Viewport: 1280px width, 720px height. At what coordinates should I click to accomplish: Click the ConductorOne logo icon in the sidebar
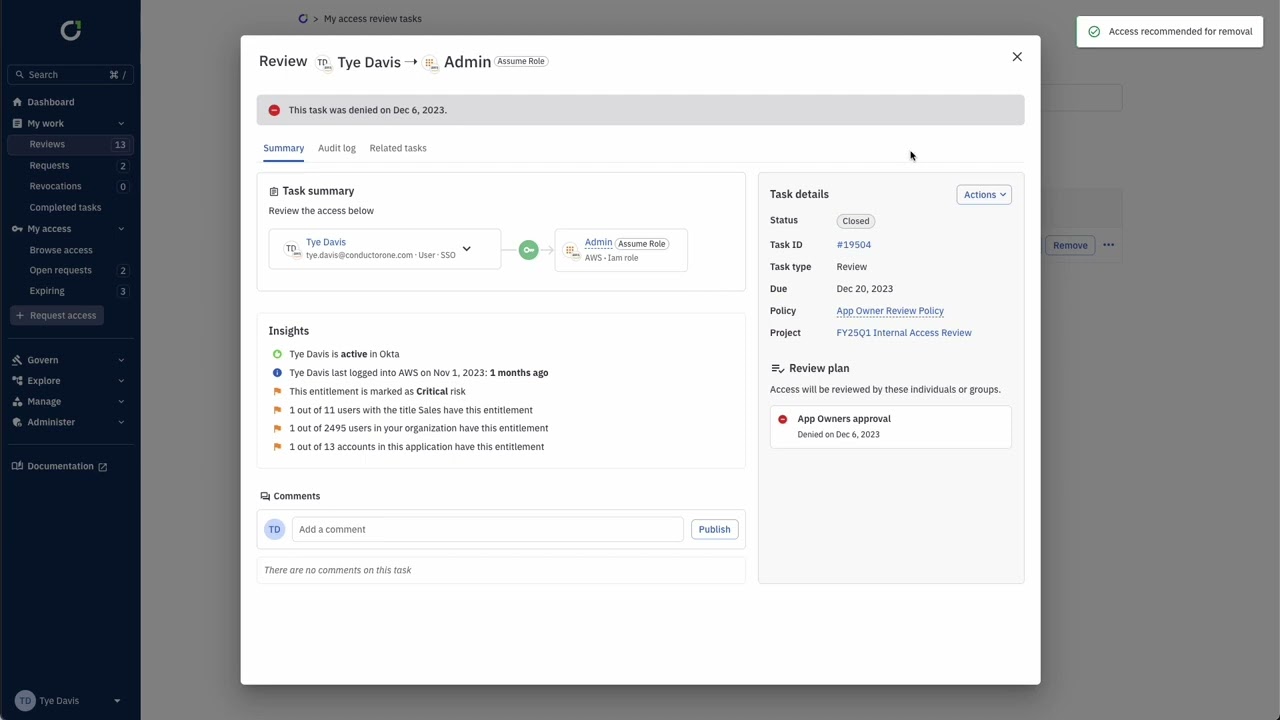point(70,31)
